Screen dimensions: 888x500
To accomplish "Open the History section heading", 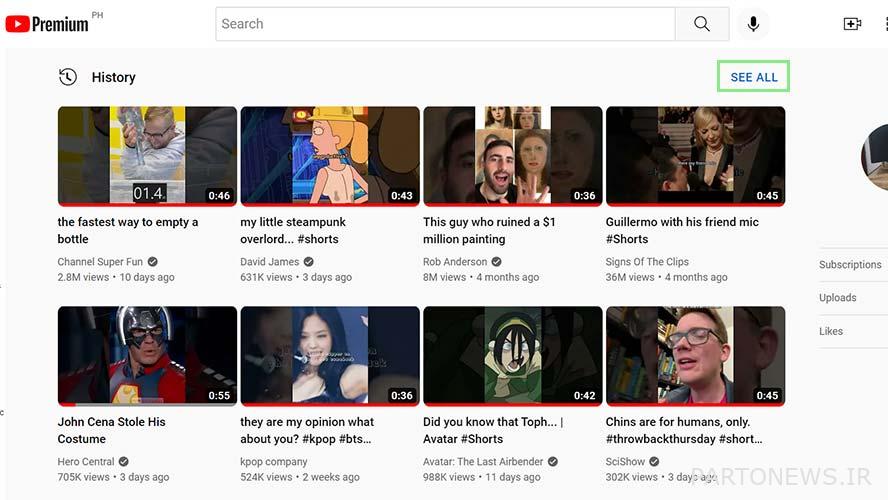I will (x=114, y=77).
